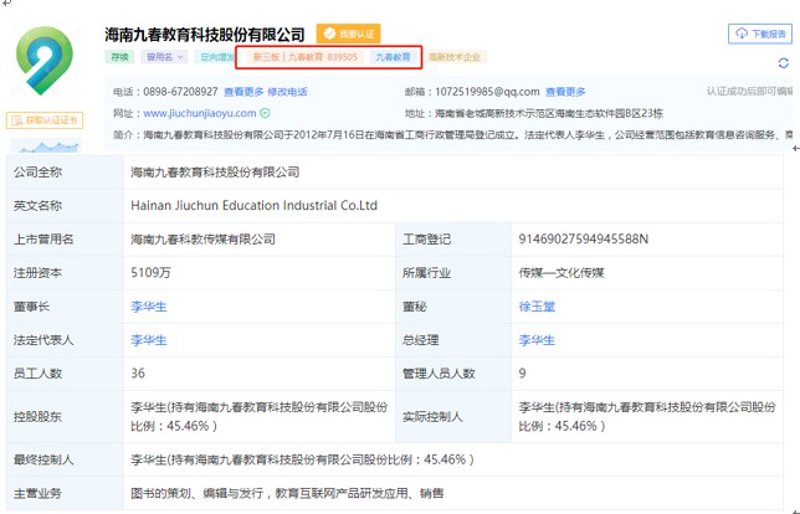Click the 实际控制人 label
This screenshot has height=514, width=800.
click(x=432, y=417)
